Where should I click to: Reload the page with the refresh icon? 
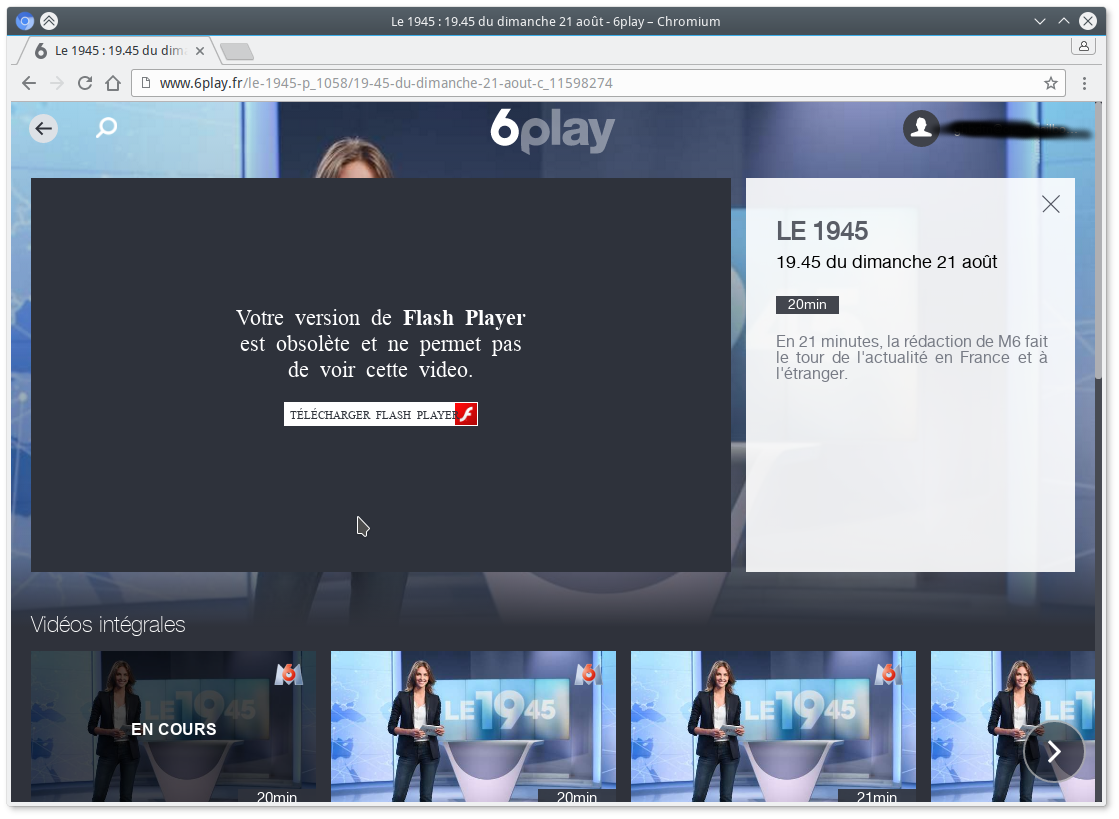pyautogui.click(x=85, y=83)
